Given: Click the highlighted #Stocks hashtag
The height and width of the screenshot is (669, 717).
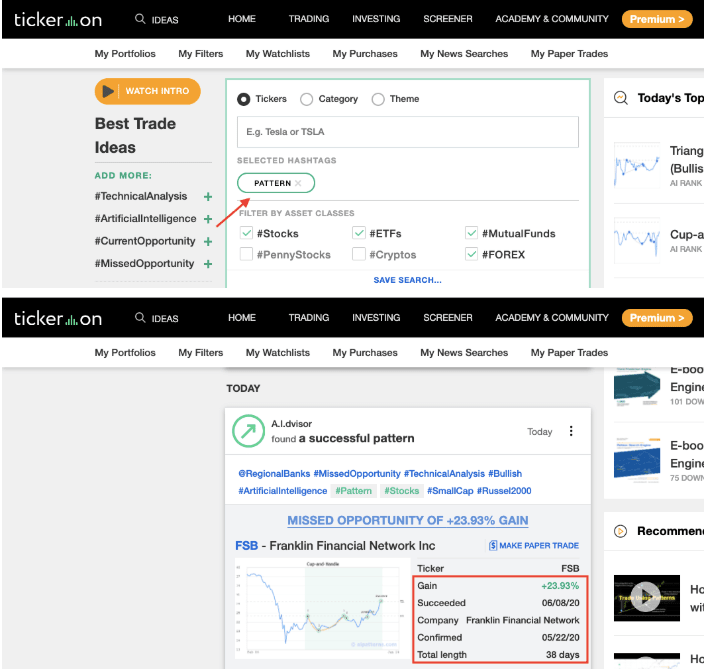Looking at the screenshot, I should (401, 491).
